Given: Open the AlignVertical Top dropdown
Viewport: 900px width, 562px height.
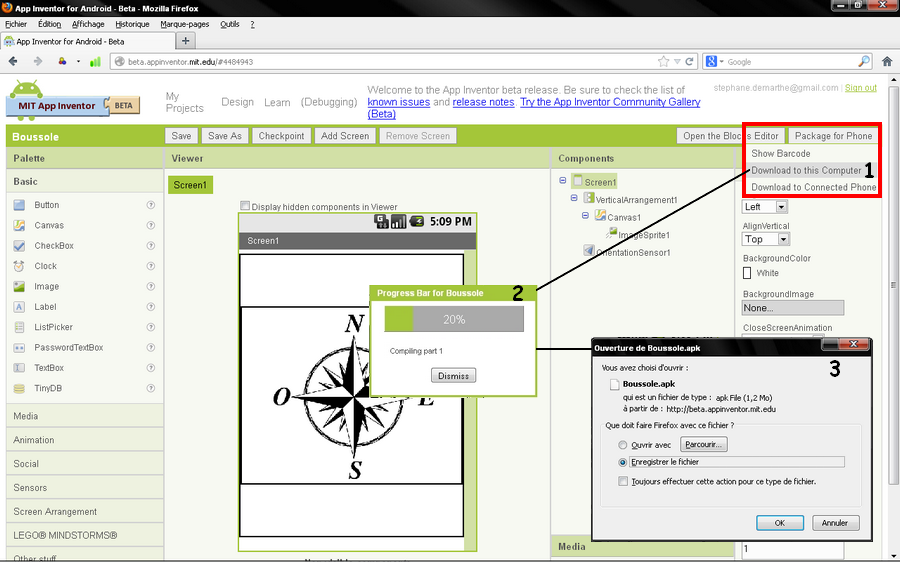Looking at the screenshot, I should point(766,239).
